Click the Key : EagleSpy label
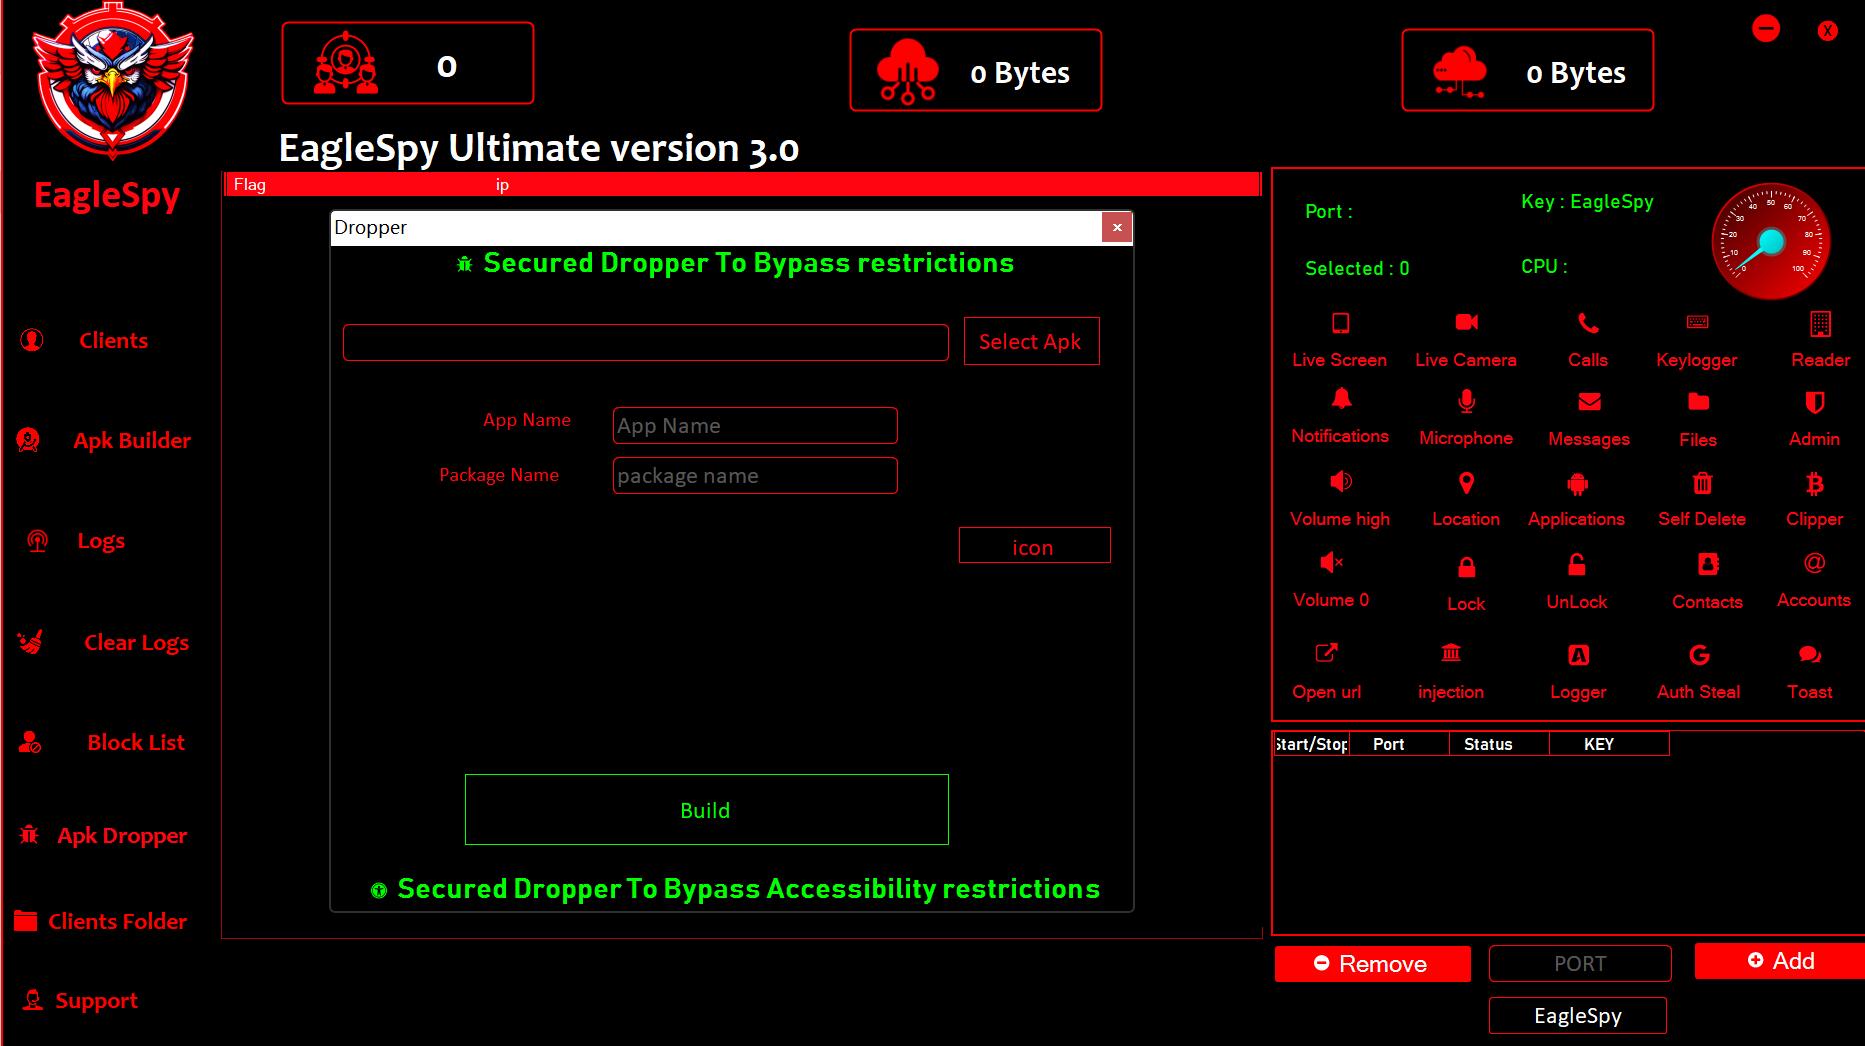Screen dimensions: 1865x1046 (x=1587, y=201)
